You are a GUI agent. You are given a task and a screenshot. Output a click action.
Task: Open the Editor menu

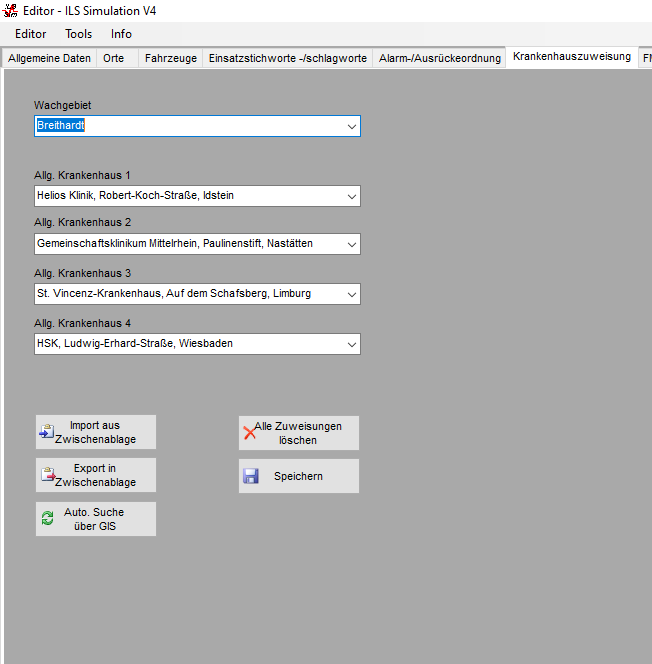point(30,34)
